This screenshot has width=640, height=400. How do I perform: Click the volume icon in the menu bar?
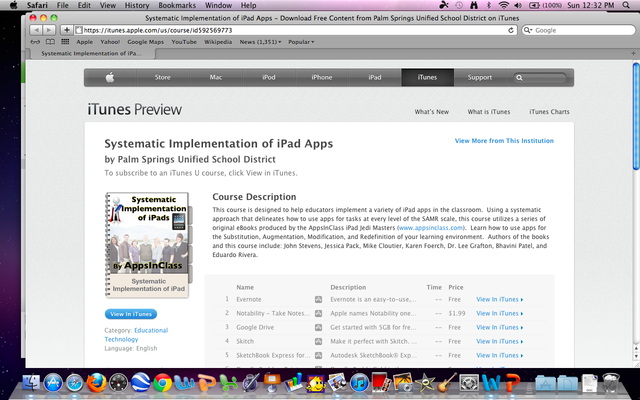tap(518, 5)
